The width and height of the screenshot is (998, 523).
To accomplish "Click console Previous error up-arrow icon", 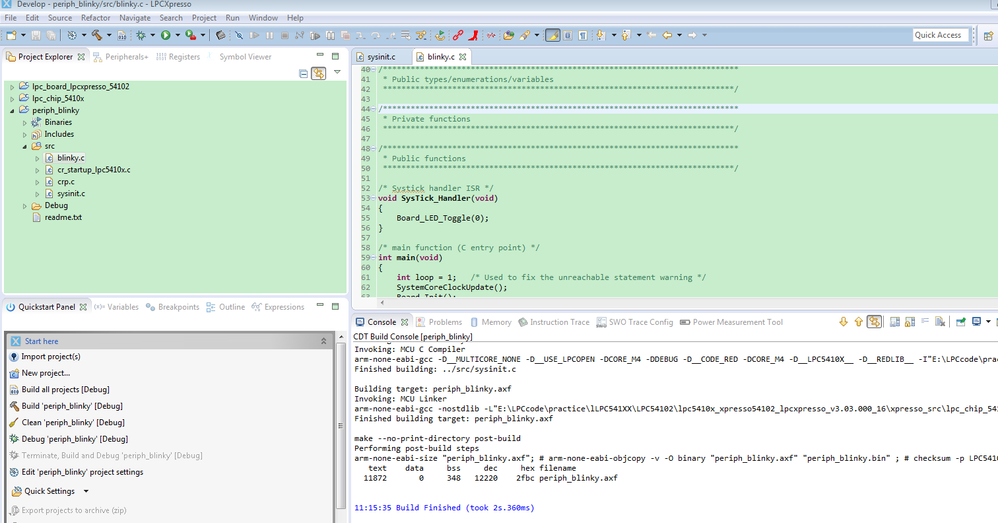I will [x=859, y=322].
